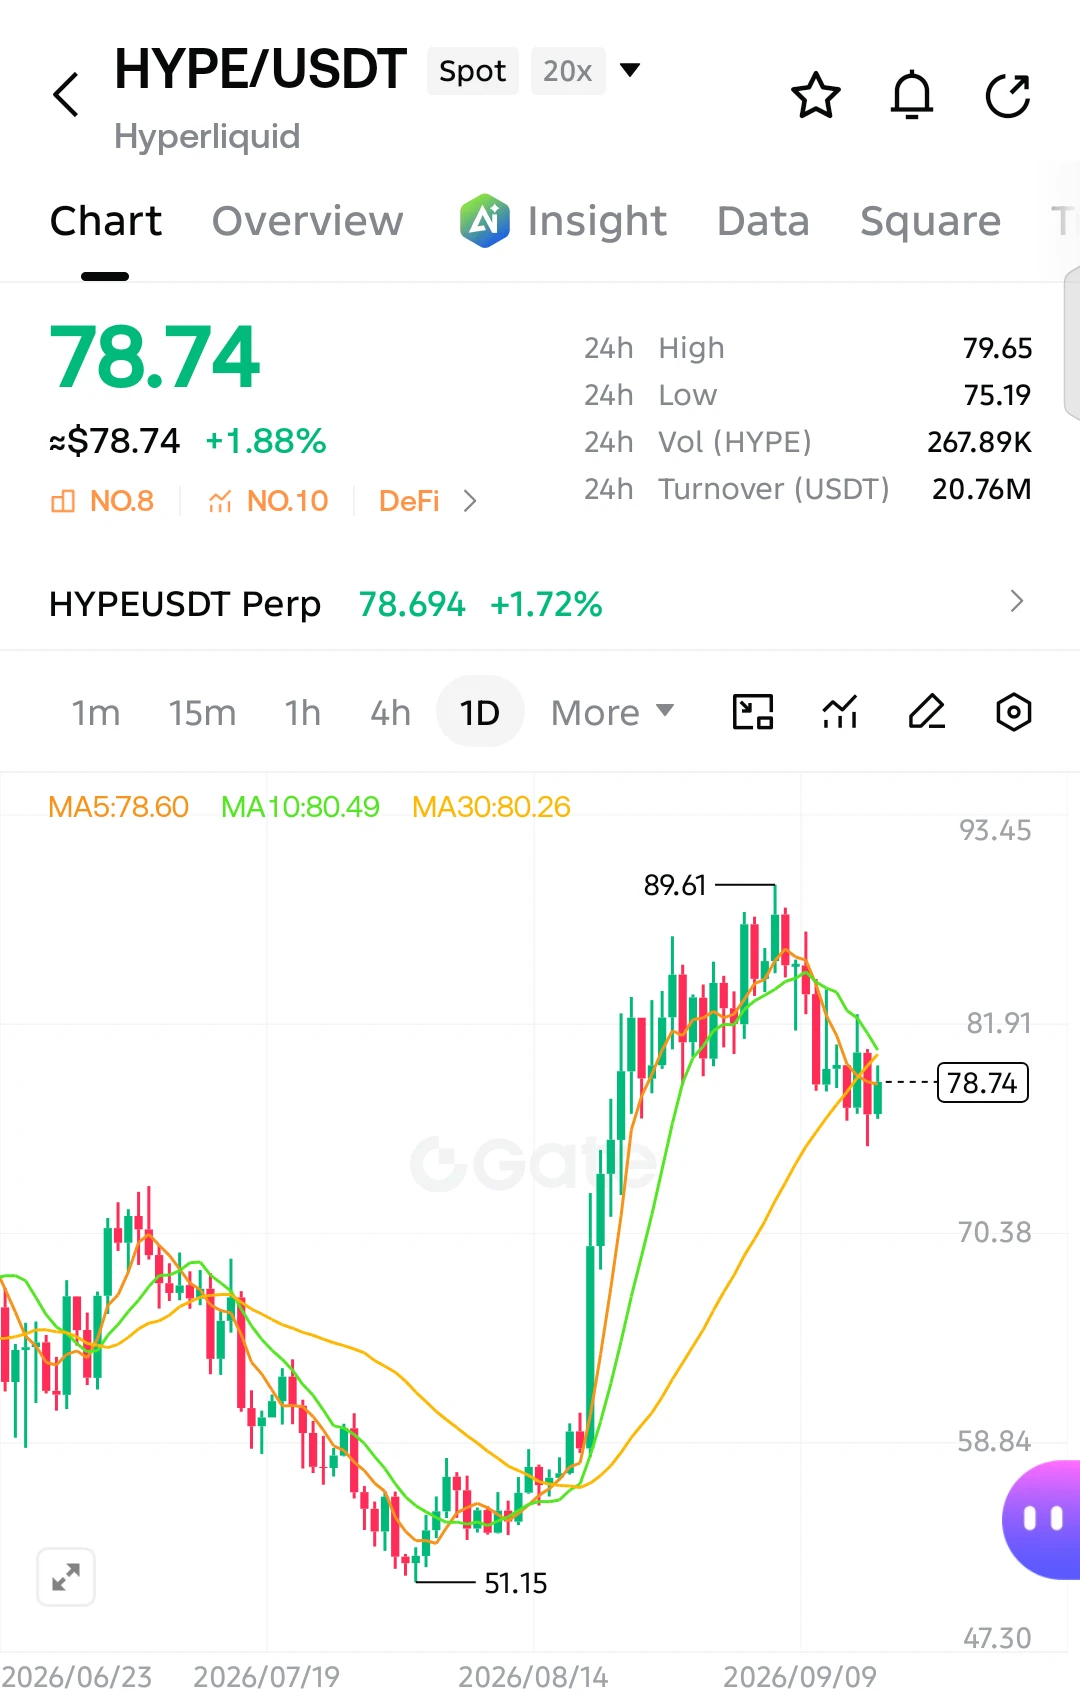Select the 4h timeframe

tap(390, 713)
